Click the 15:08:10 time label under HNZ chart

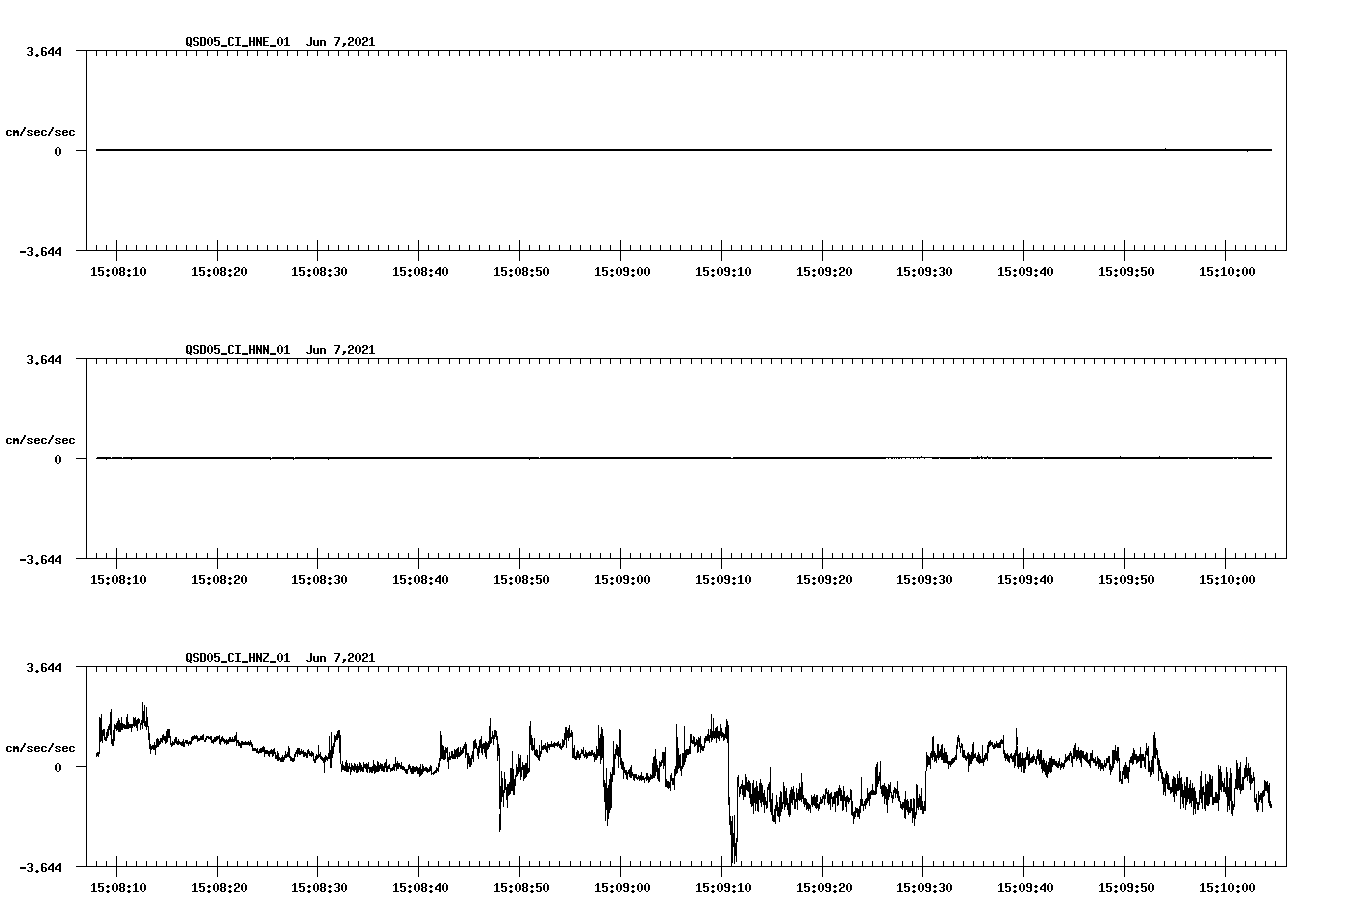(x=118, y=887)
